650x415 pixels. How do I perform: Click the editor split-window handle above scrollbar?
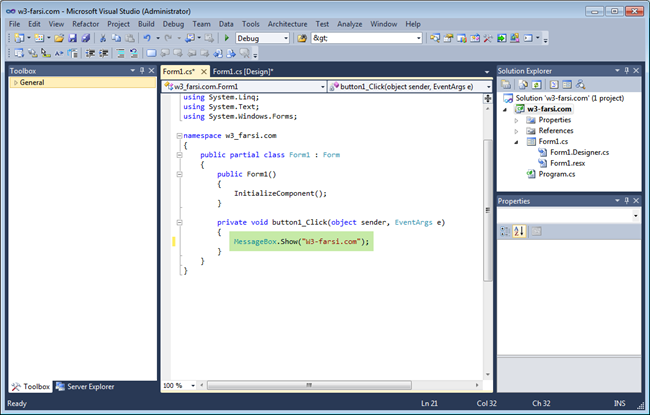pyautogui.click(x=488, y=98)
